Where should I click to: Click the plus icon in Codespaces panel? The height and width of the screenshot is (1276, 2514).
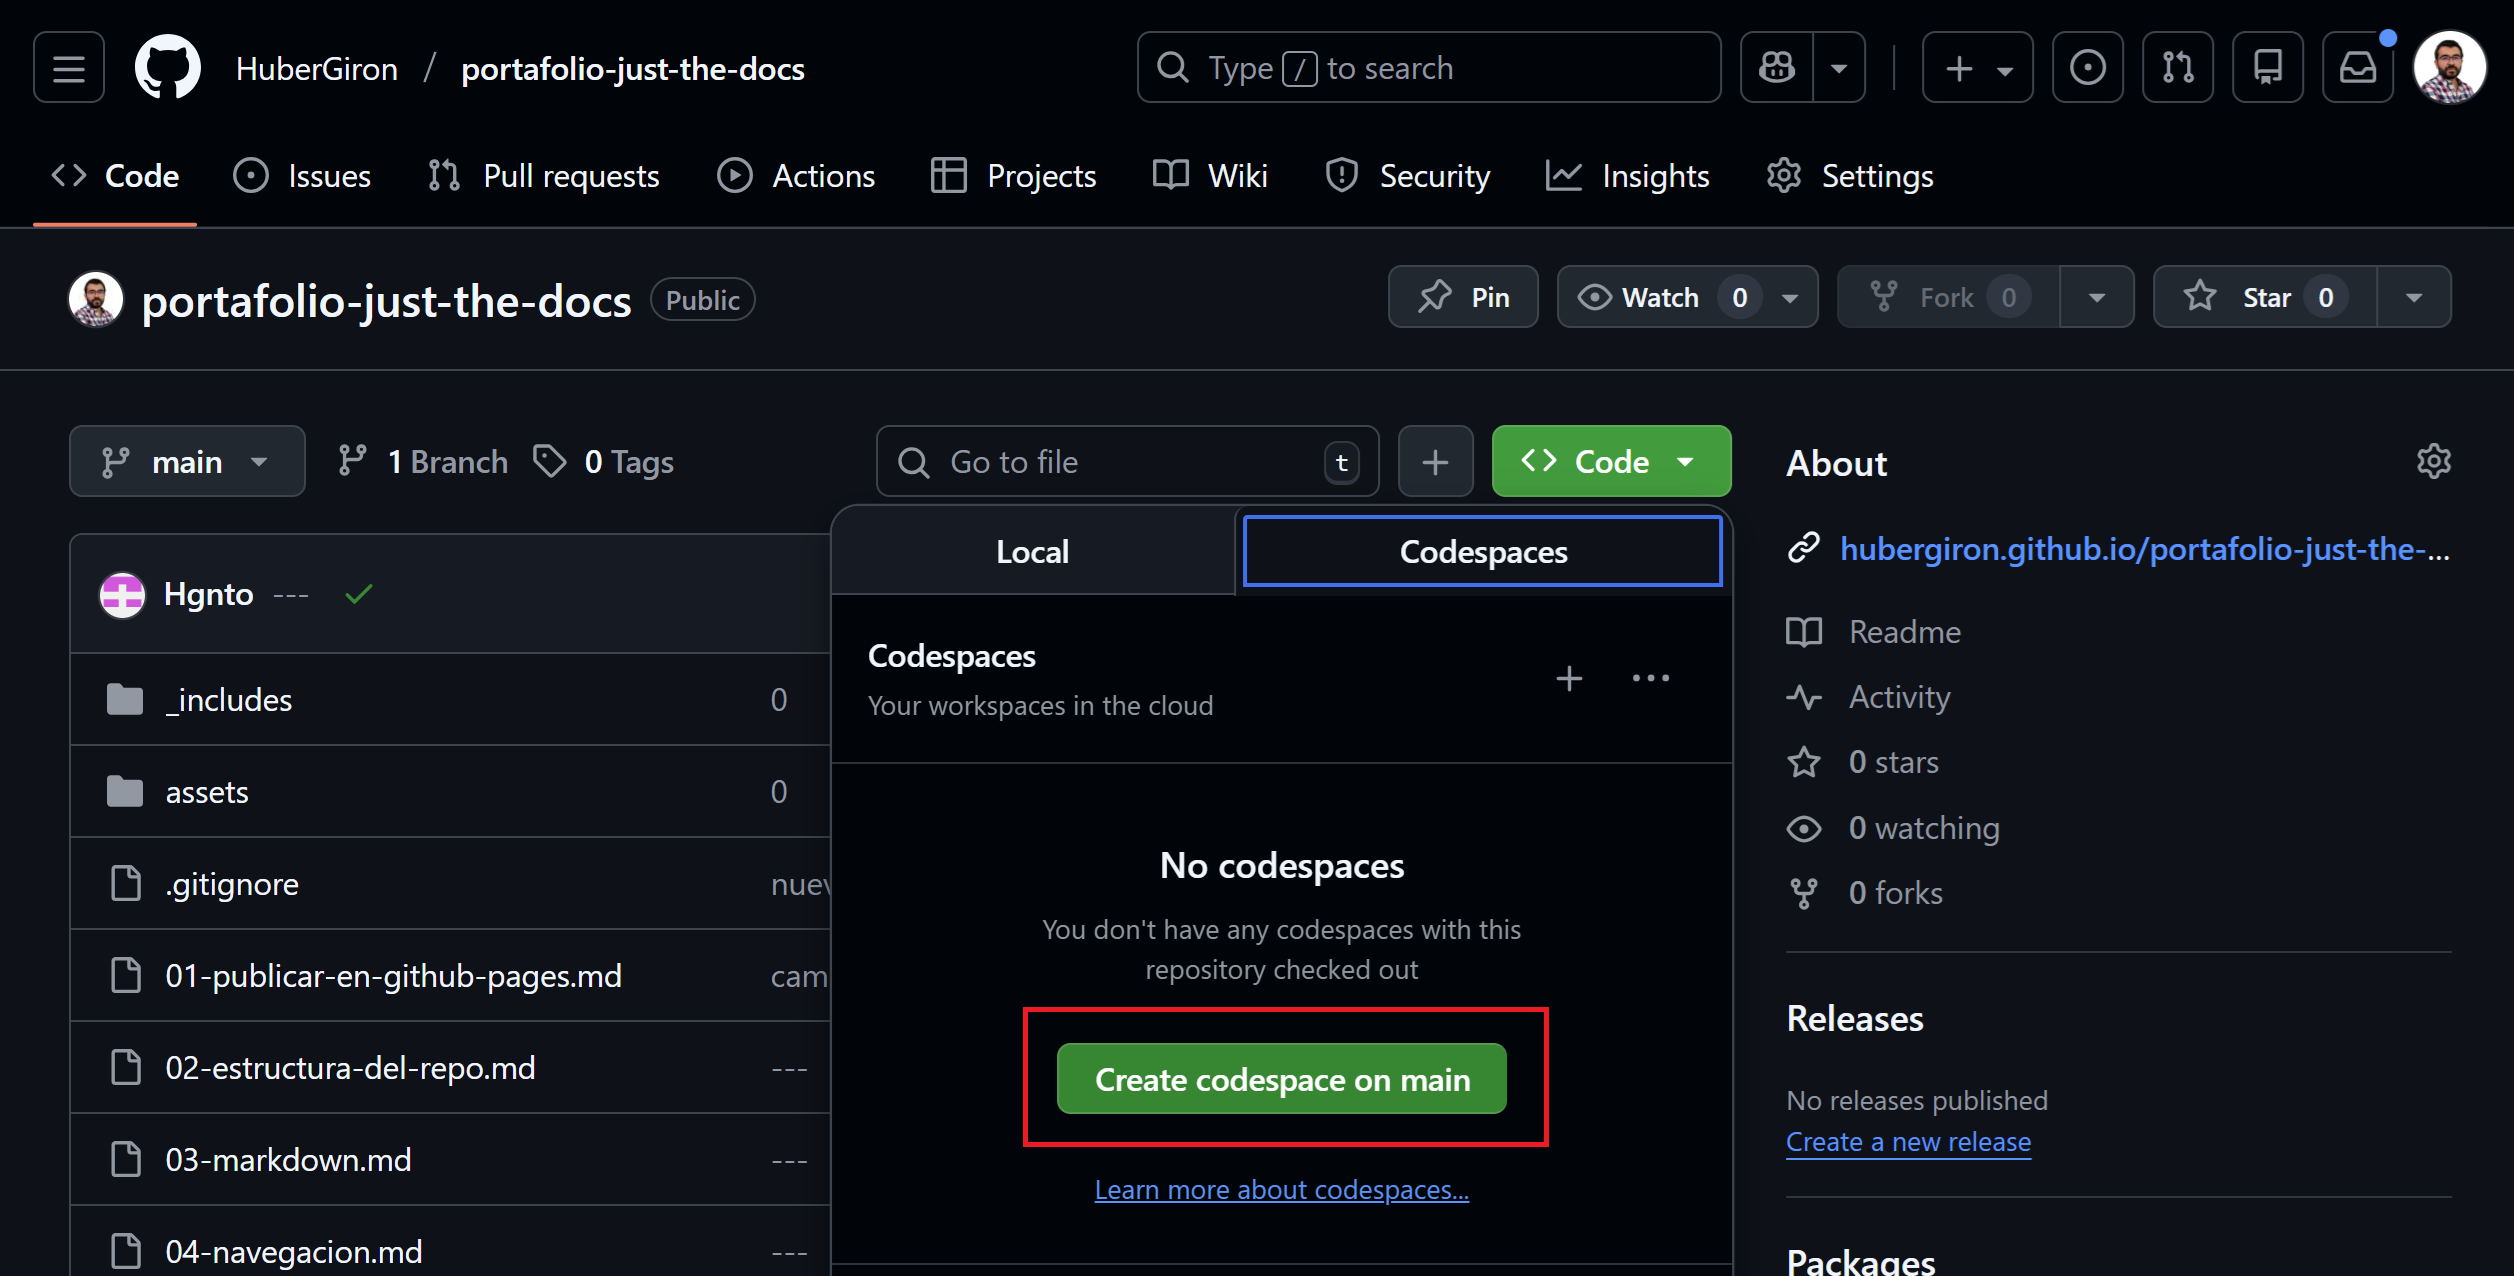pos(1569,679)
